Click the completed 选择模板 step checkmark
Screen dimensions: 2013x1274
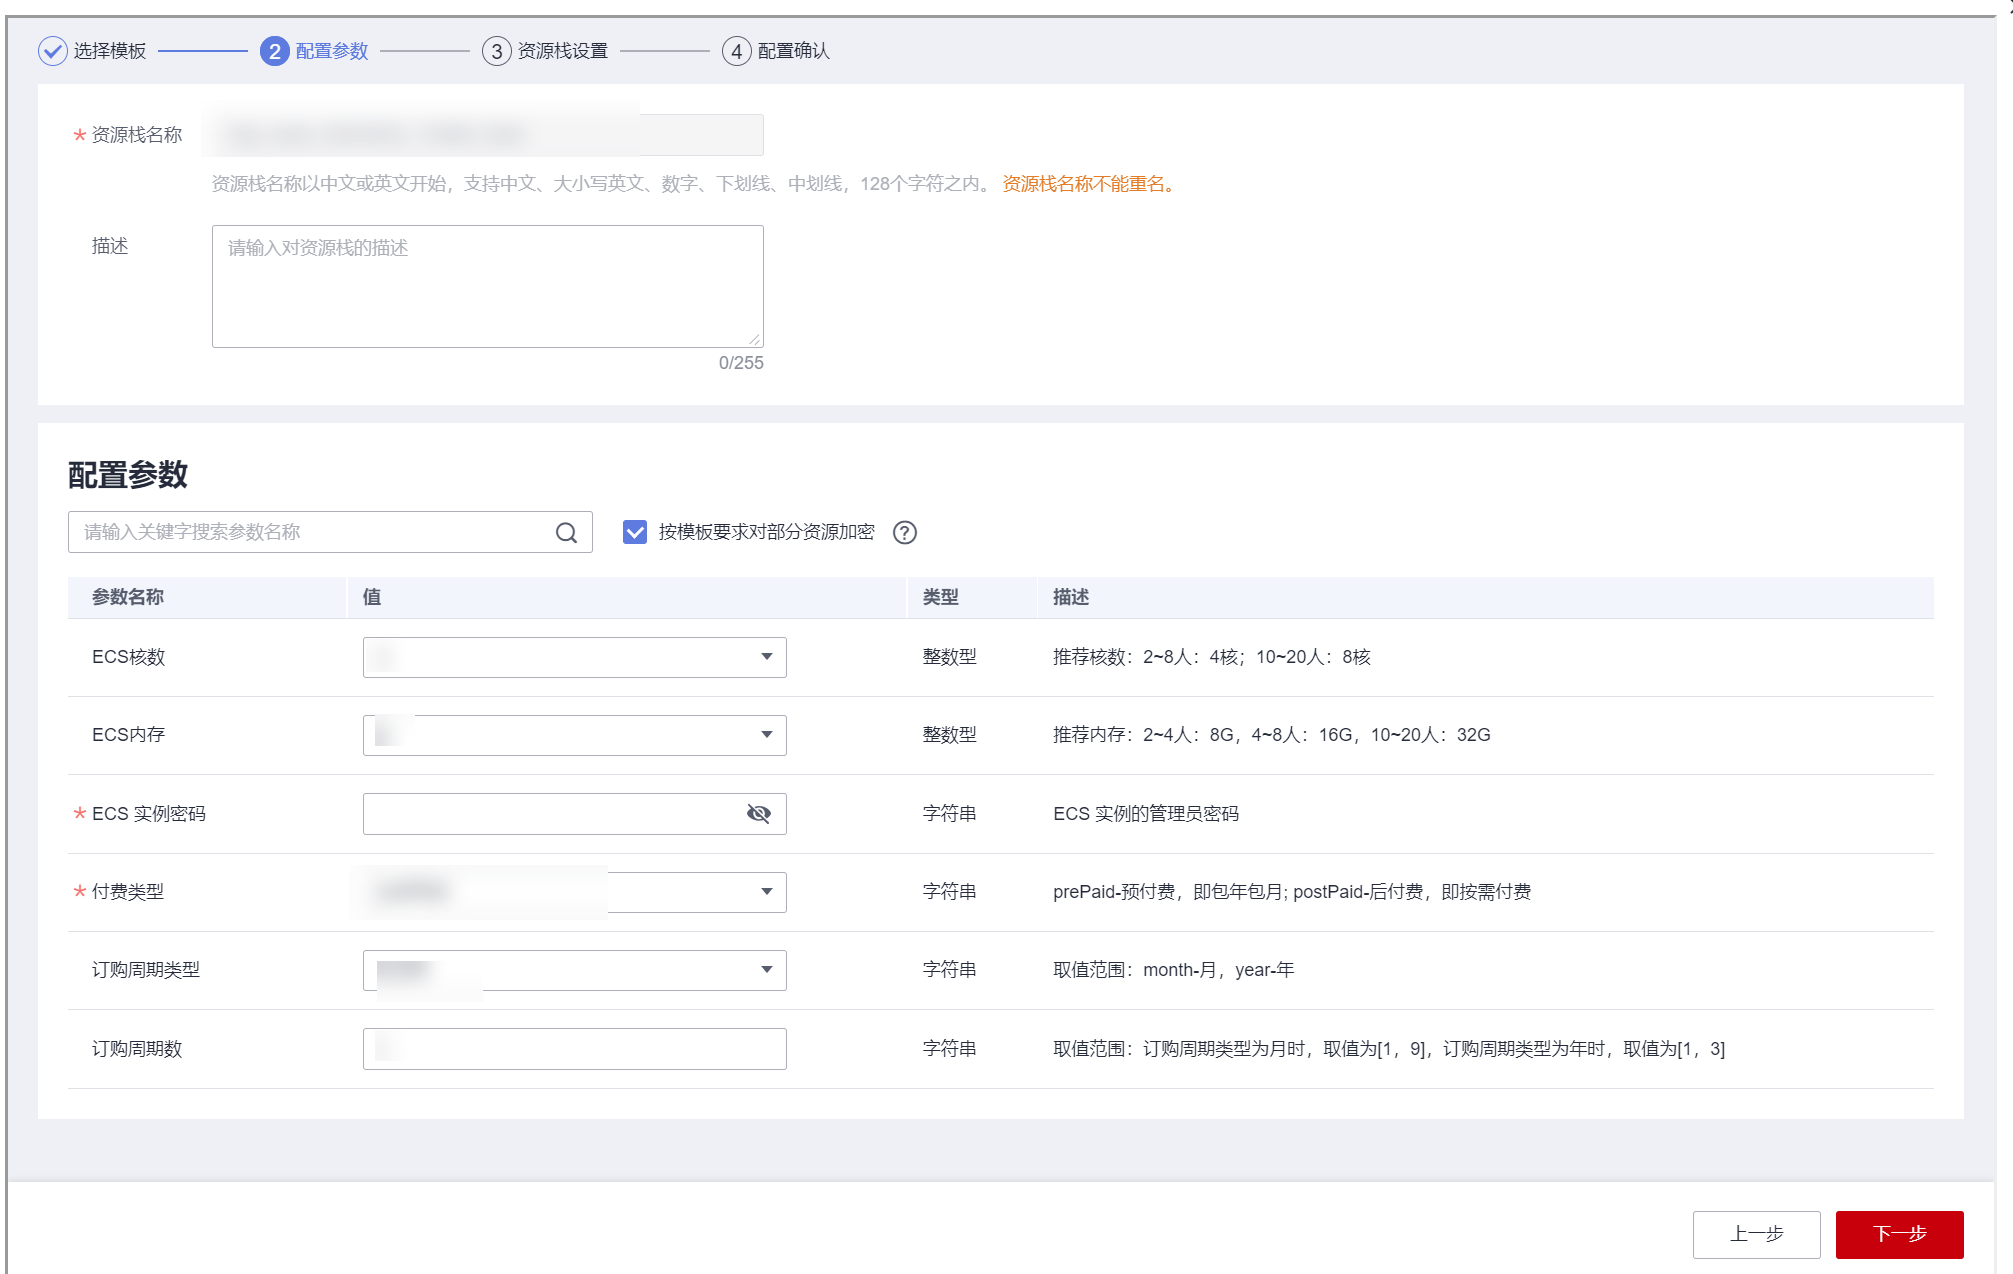[x=53, y=51]
